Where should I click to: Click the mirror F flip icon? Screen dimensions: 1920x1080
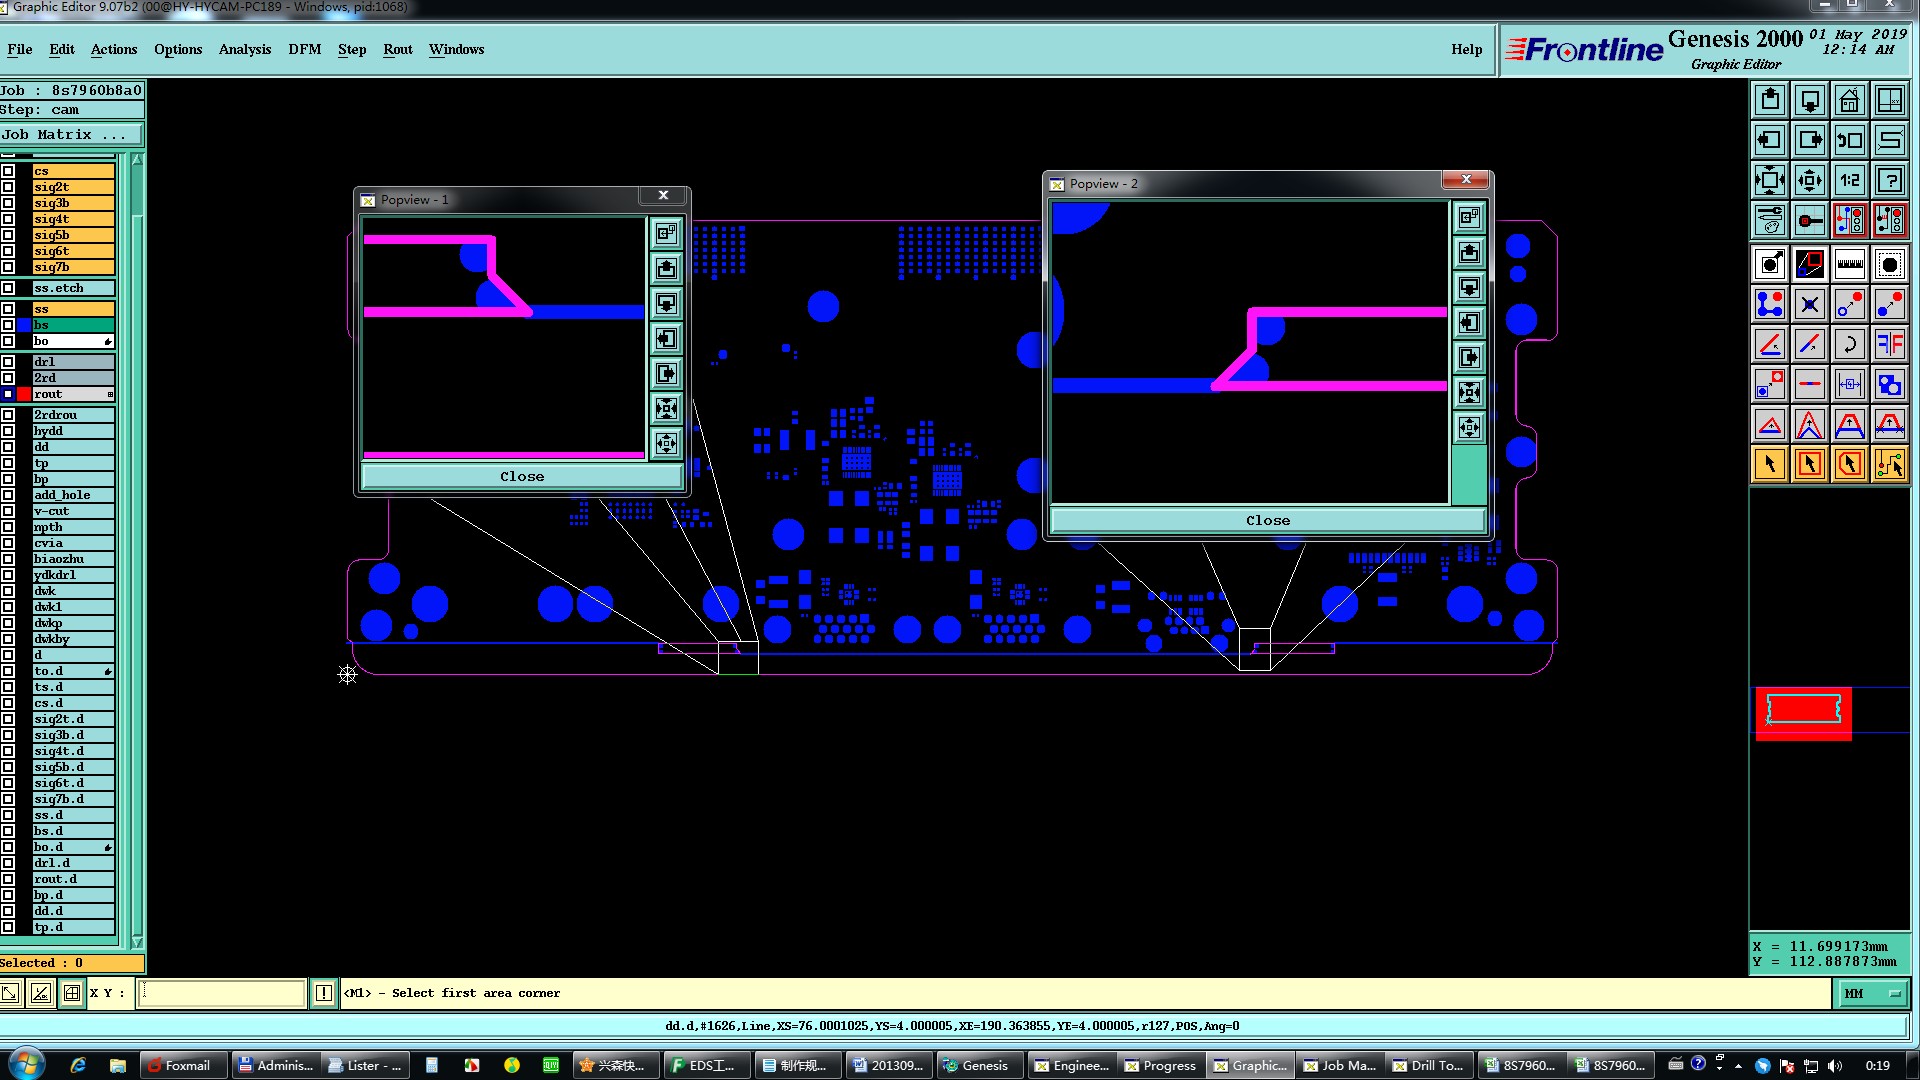[x=1890, y=344]
